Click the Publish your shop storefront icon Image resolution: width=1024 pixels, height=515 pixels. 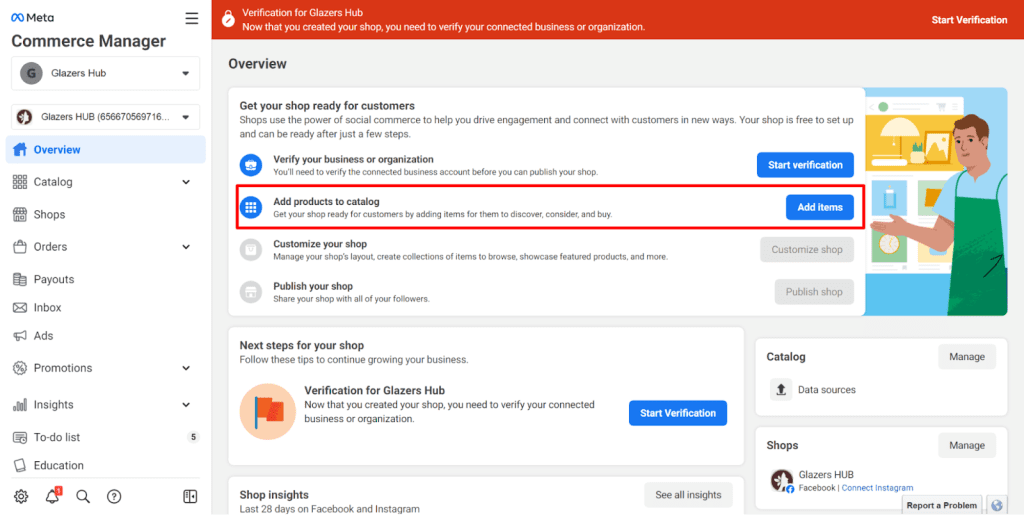pos(251,292)
